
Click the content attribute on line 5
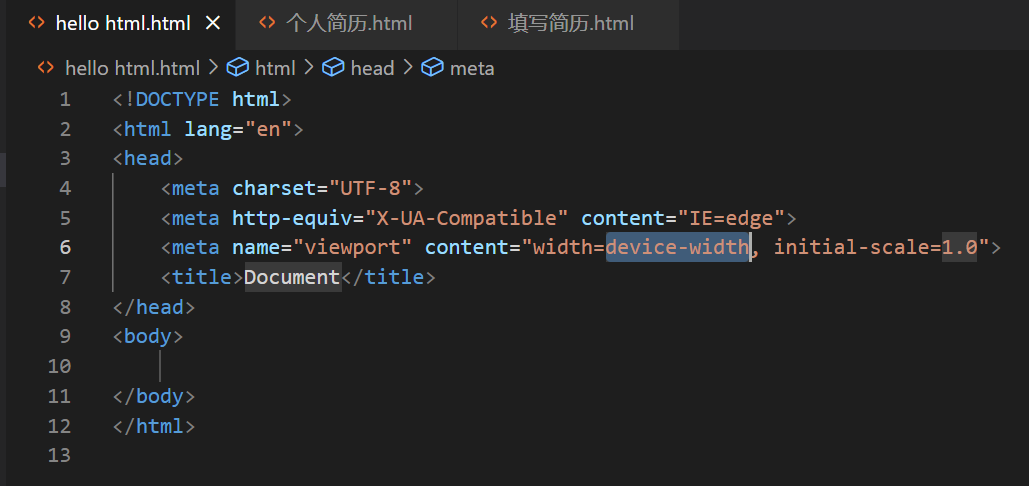(623, 218)
